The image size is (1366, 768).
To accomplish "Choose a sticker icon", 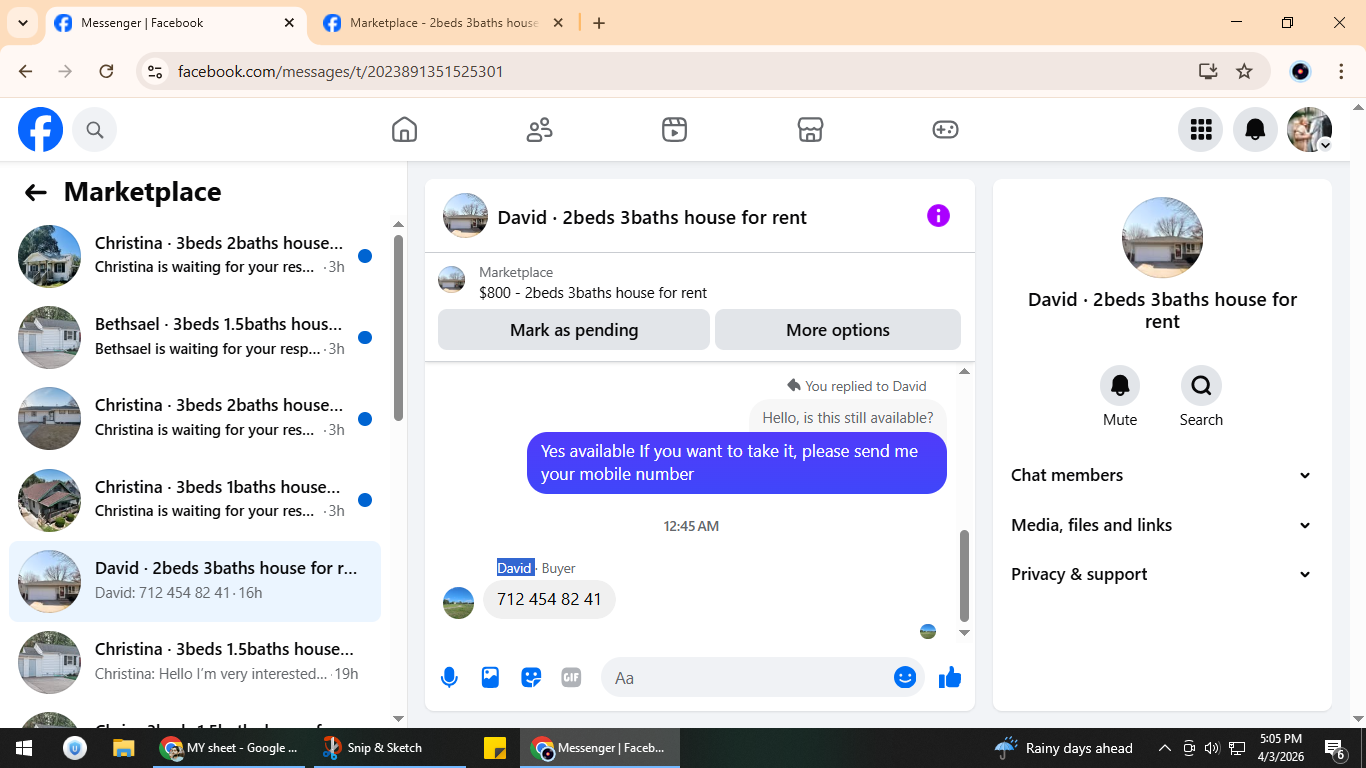I will click(x=531, y=678).
